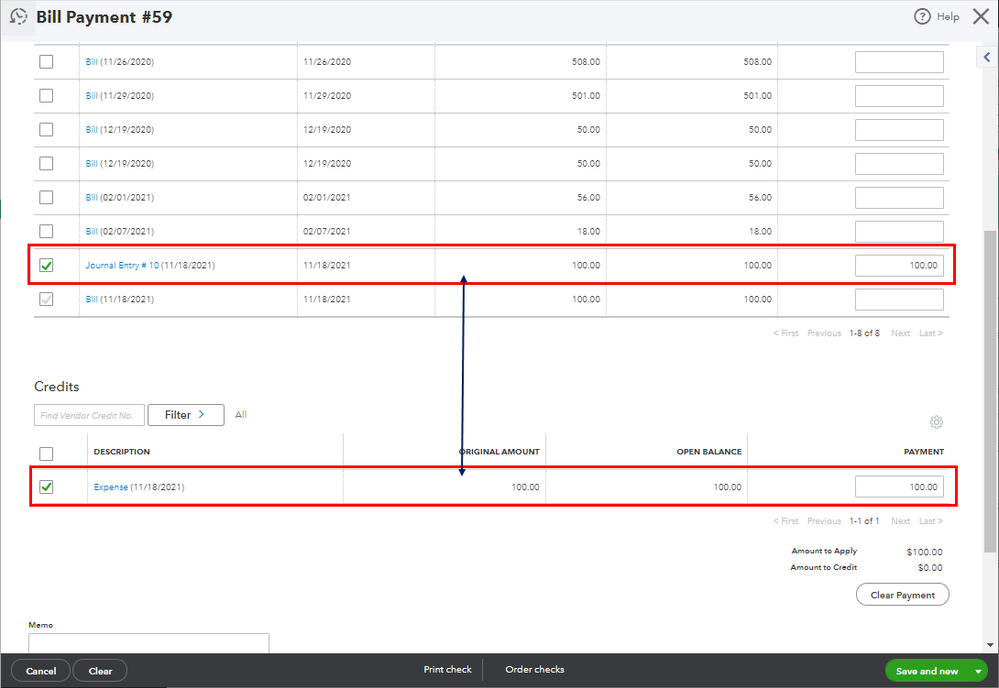Click the Amount to Apply $100.00 value
The width and height of the screenshot is (999, 688).
(x=924, y=552)
